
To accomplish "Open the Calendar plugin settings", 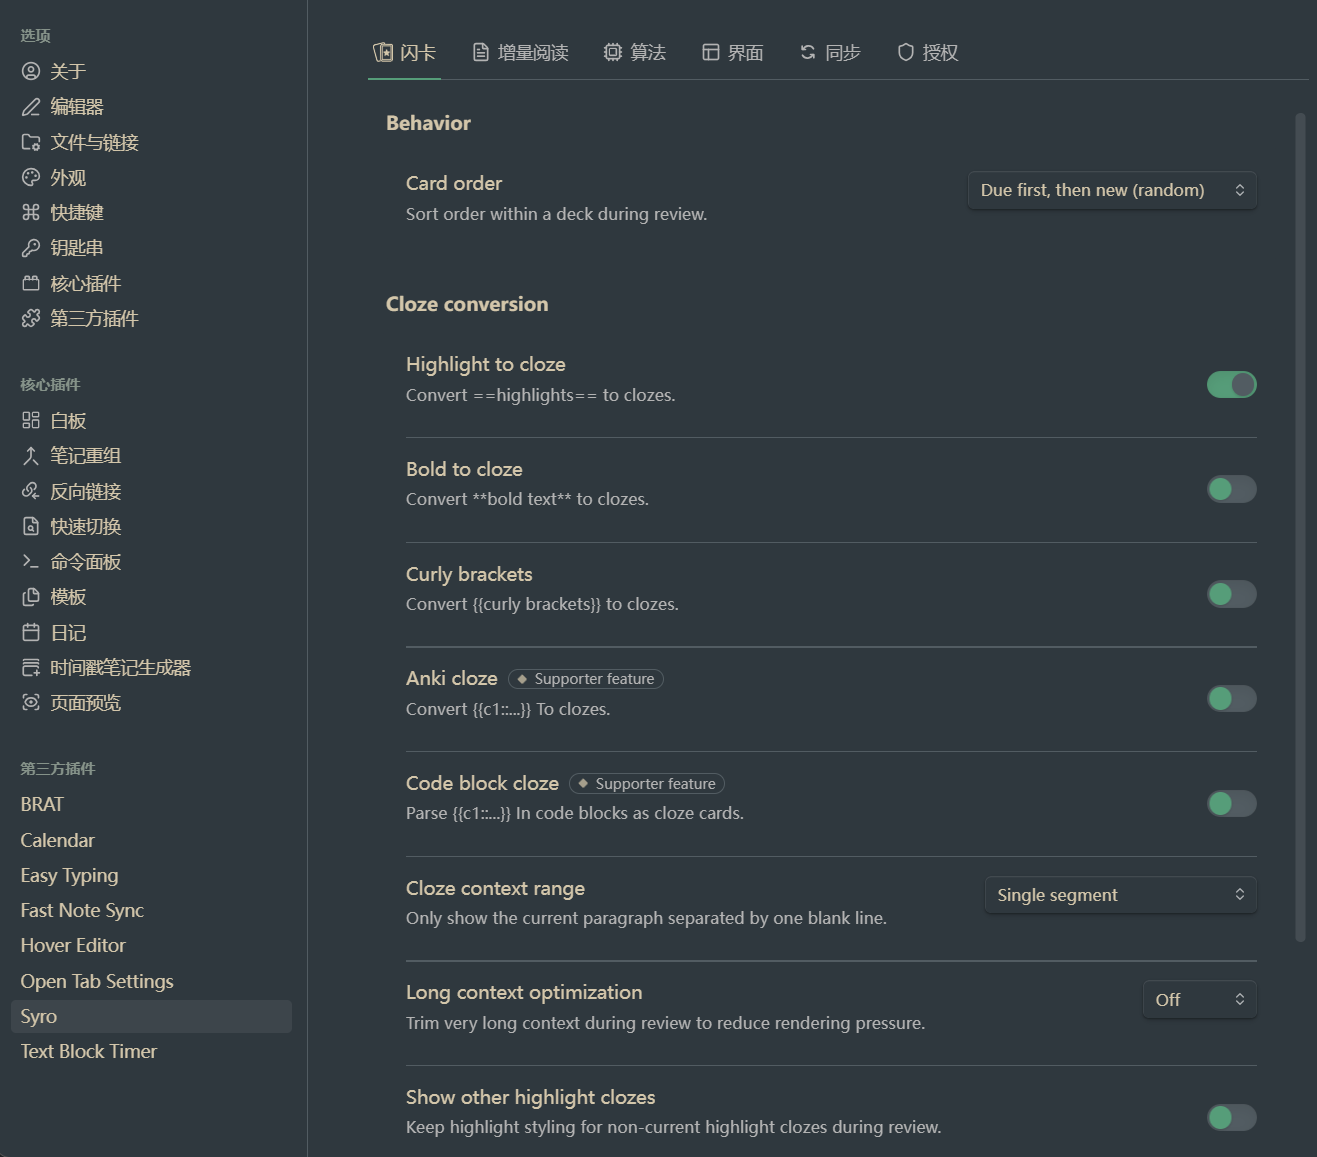I will (58, 840).
